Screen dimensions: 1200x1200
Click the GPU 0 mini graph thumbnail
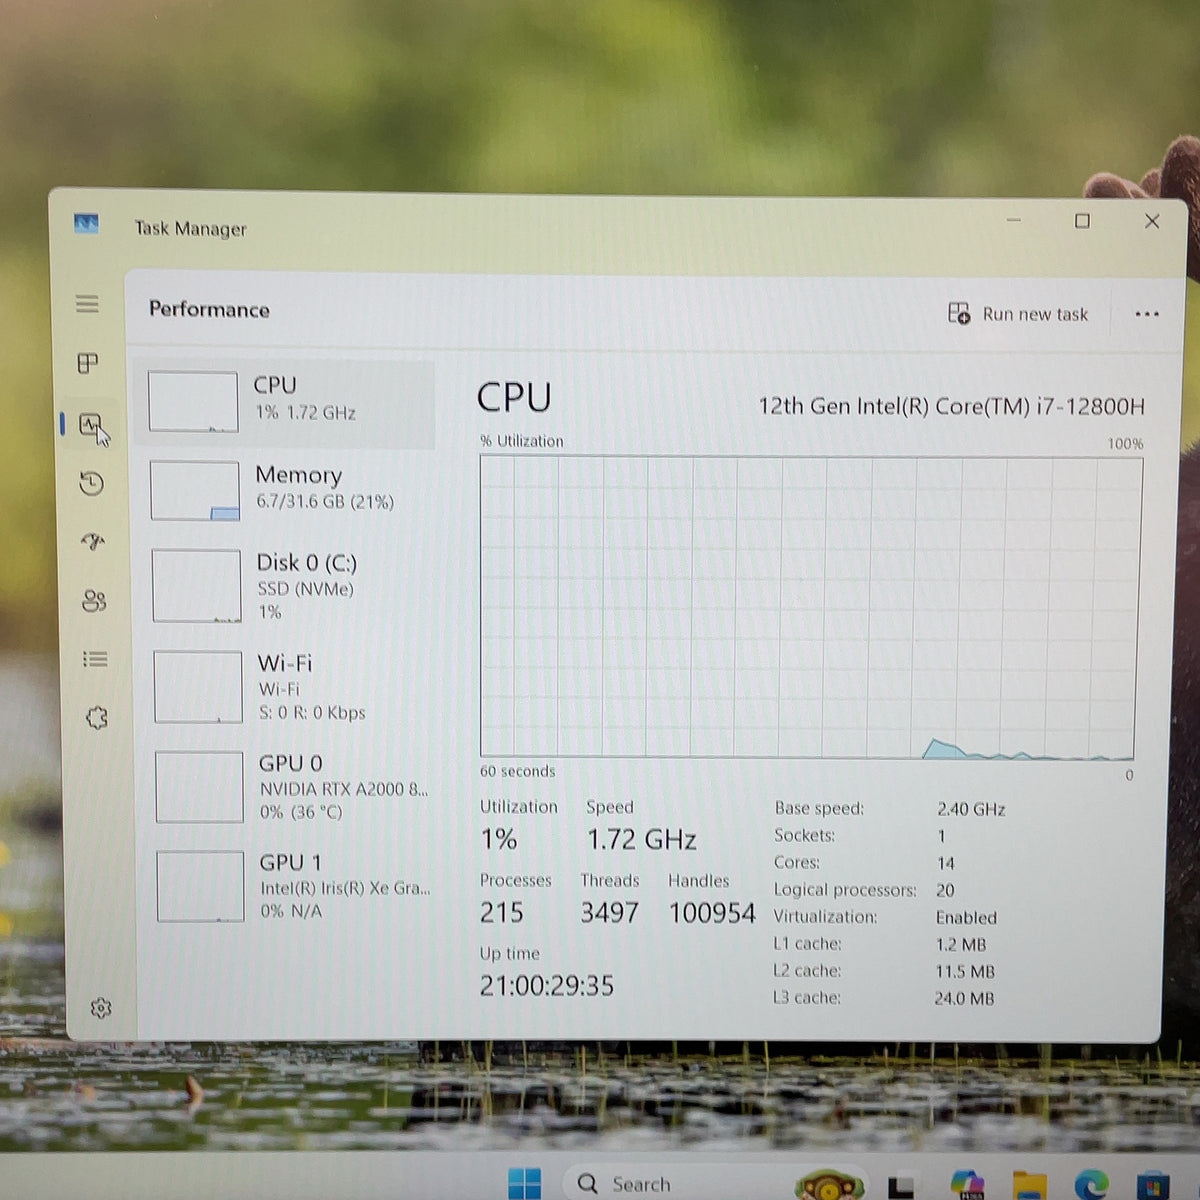pyautogui.click(x=200, y=787)
